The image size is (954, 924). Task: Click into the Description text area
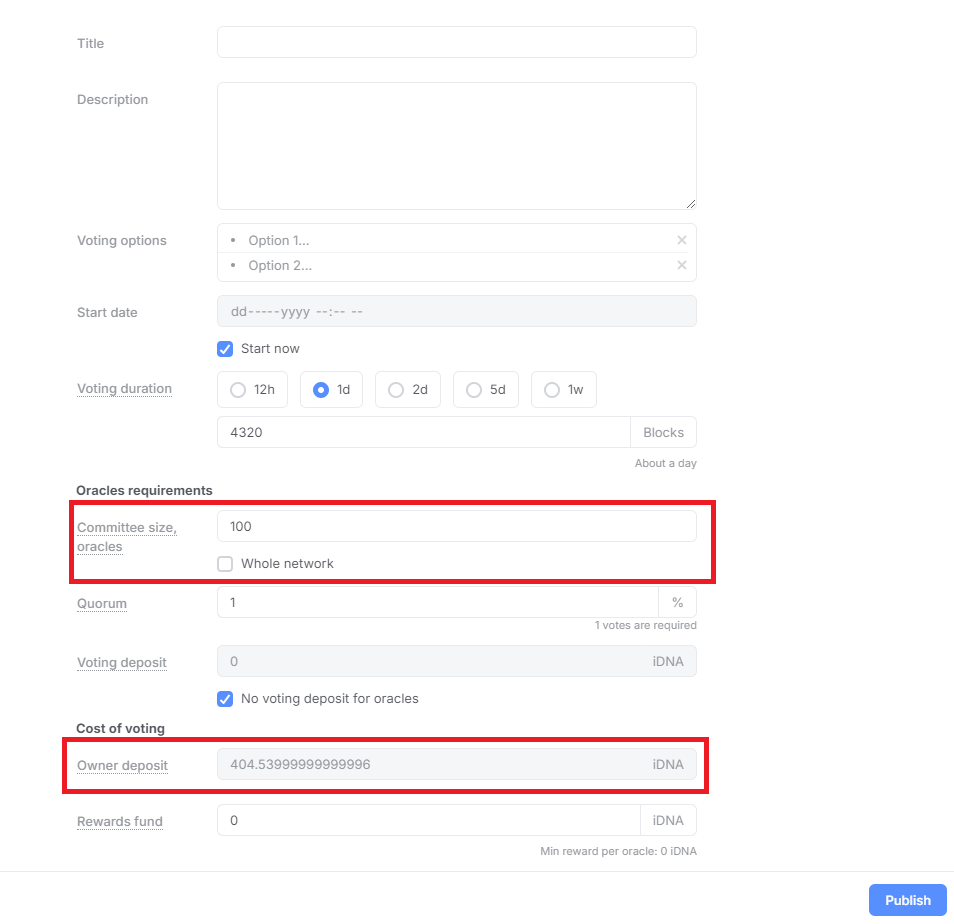456,146
